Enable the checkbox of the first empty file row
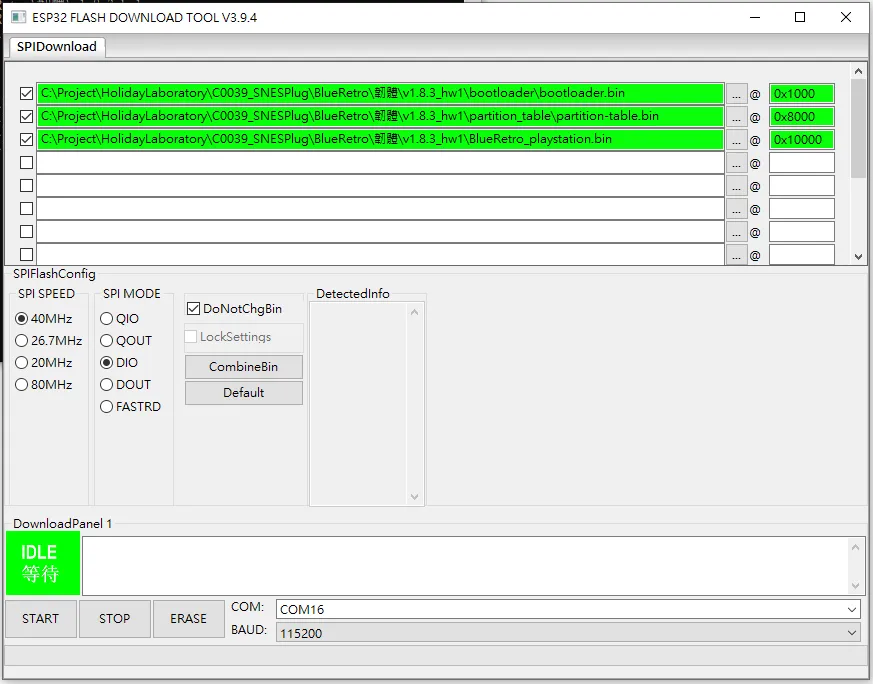 26,163
